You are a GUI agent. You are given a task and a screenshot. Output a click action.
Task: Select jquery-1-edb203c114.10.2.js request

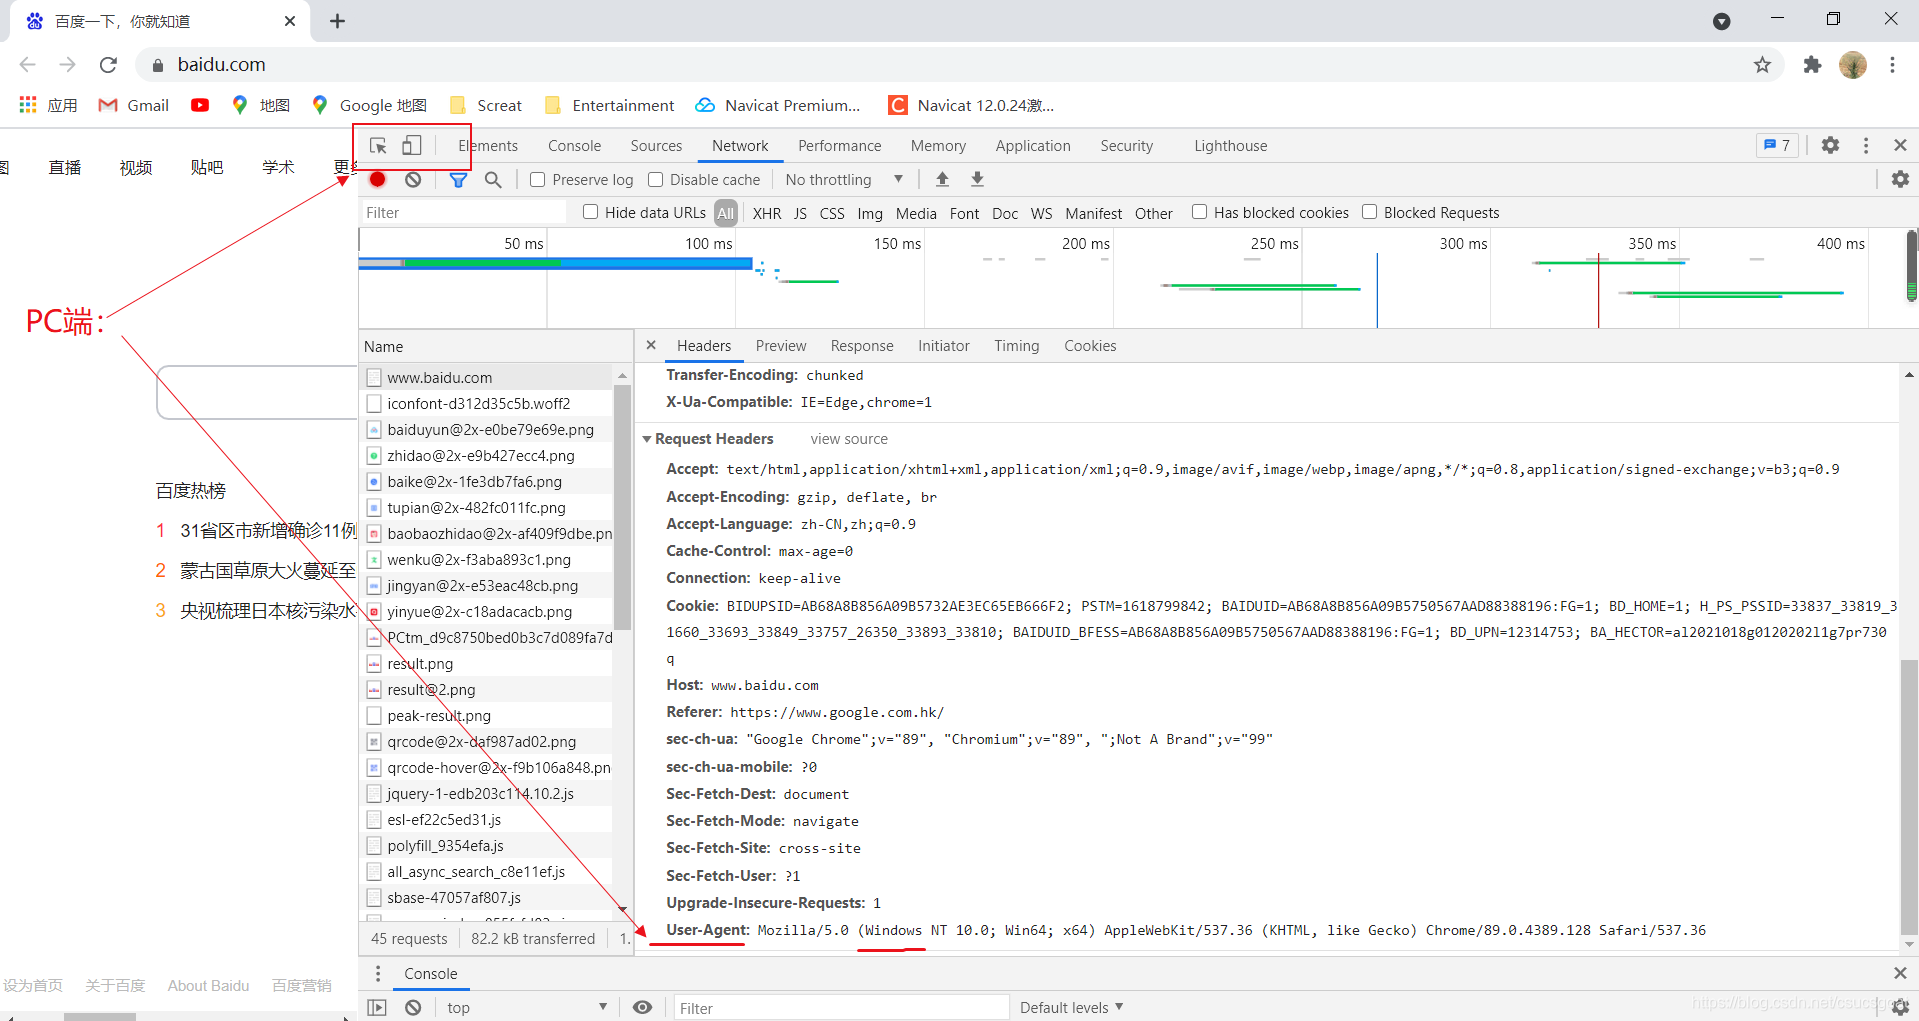click(x=486, y=793)
